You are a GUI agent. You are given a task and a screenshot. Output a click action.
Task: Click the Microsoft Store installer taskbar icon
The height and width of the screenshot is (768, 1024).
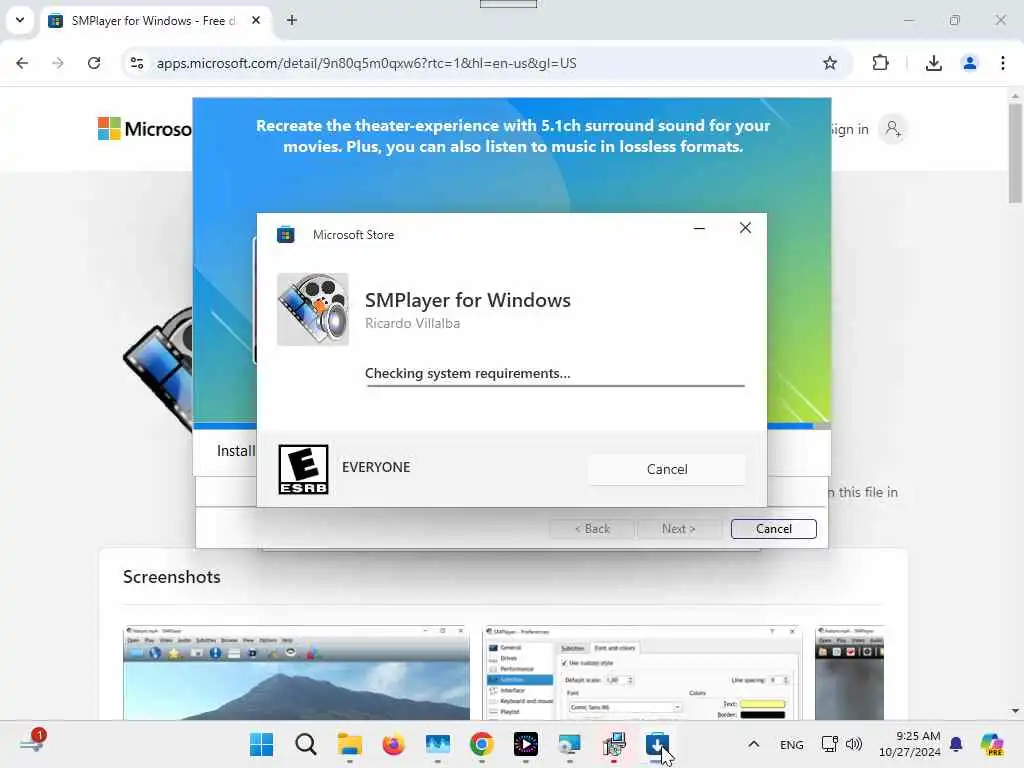pyautogui.click(x=657, y=744)
